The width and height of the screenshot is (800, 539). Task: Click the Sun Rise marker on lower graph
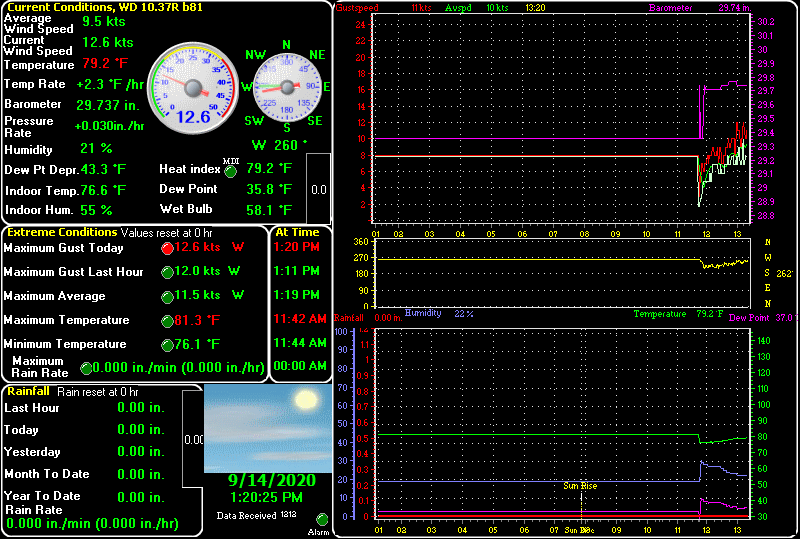tap(580, 485)
